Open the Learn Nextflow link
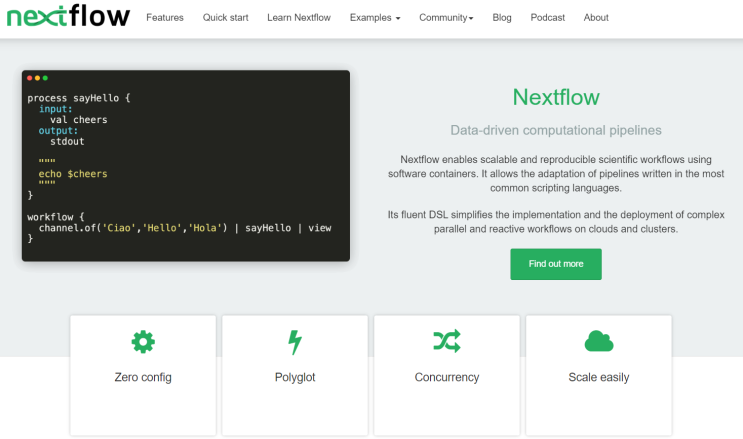Image resolution: width=743 pixels, height=439 pixels. [x=299, y=18]
